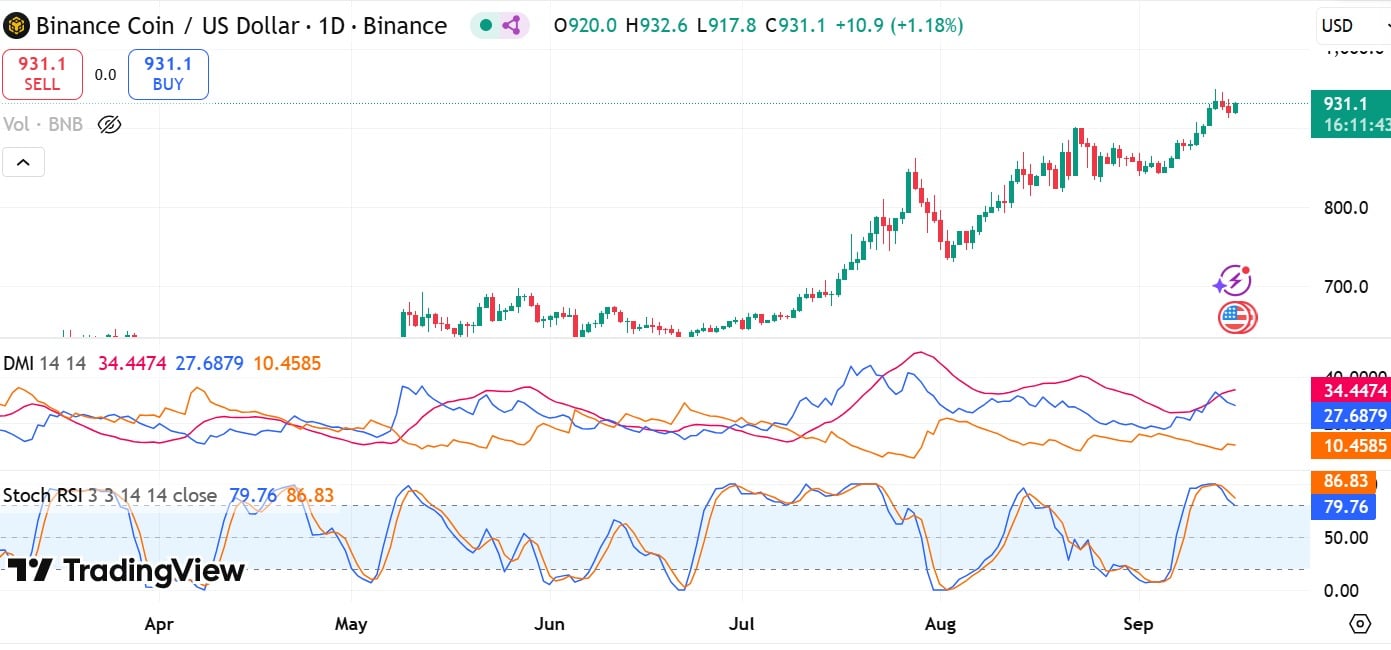Click the Aug label on time axis
The height and width of the screenshot is (650, 1391).
[940, 624]
